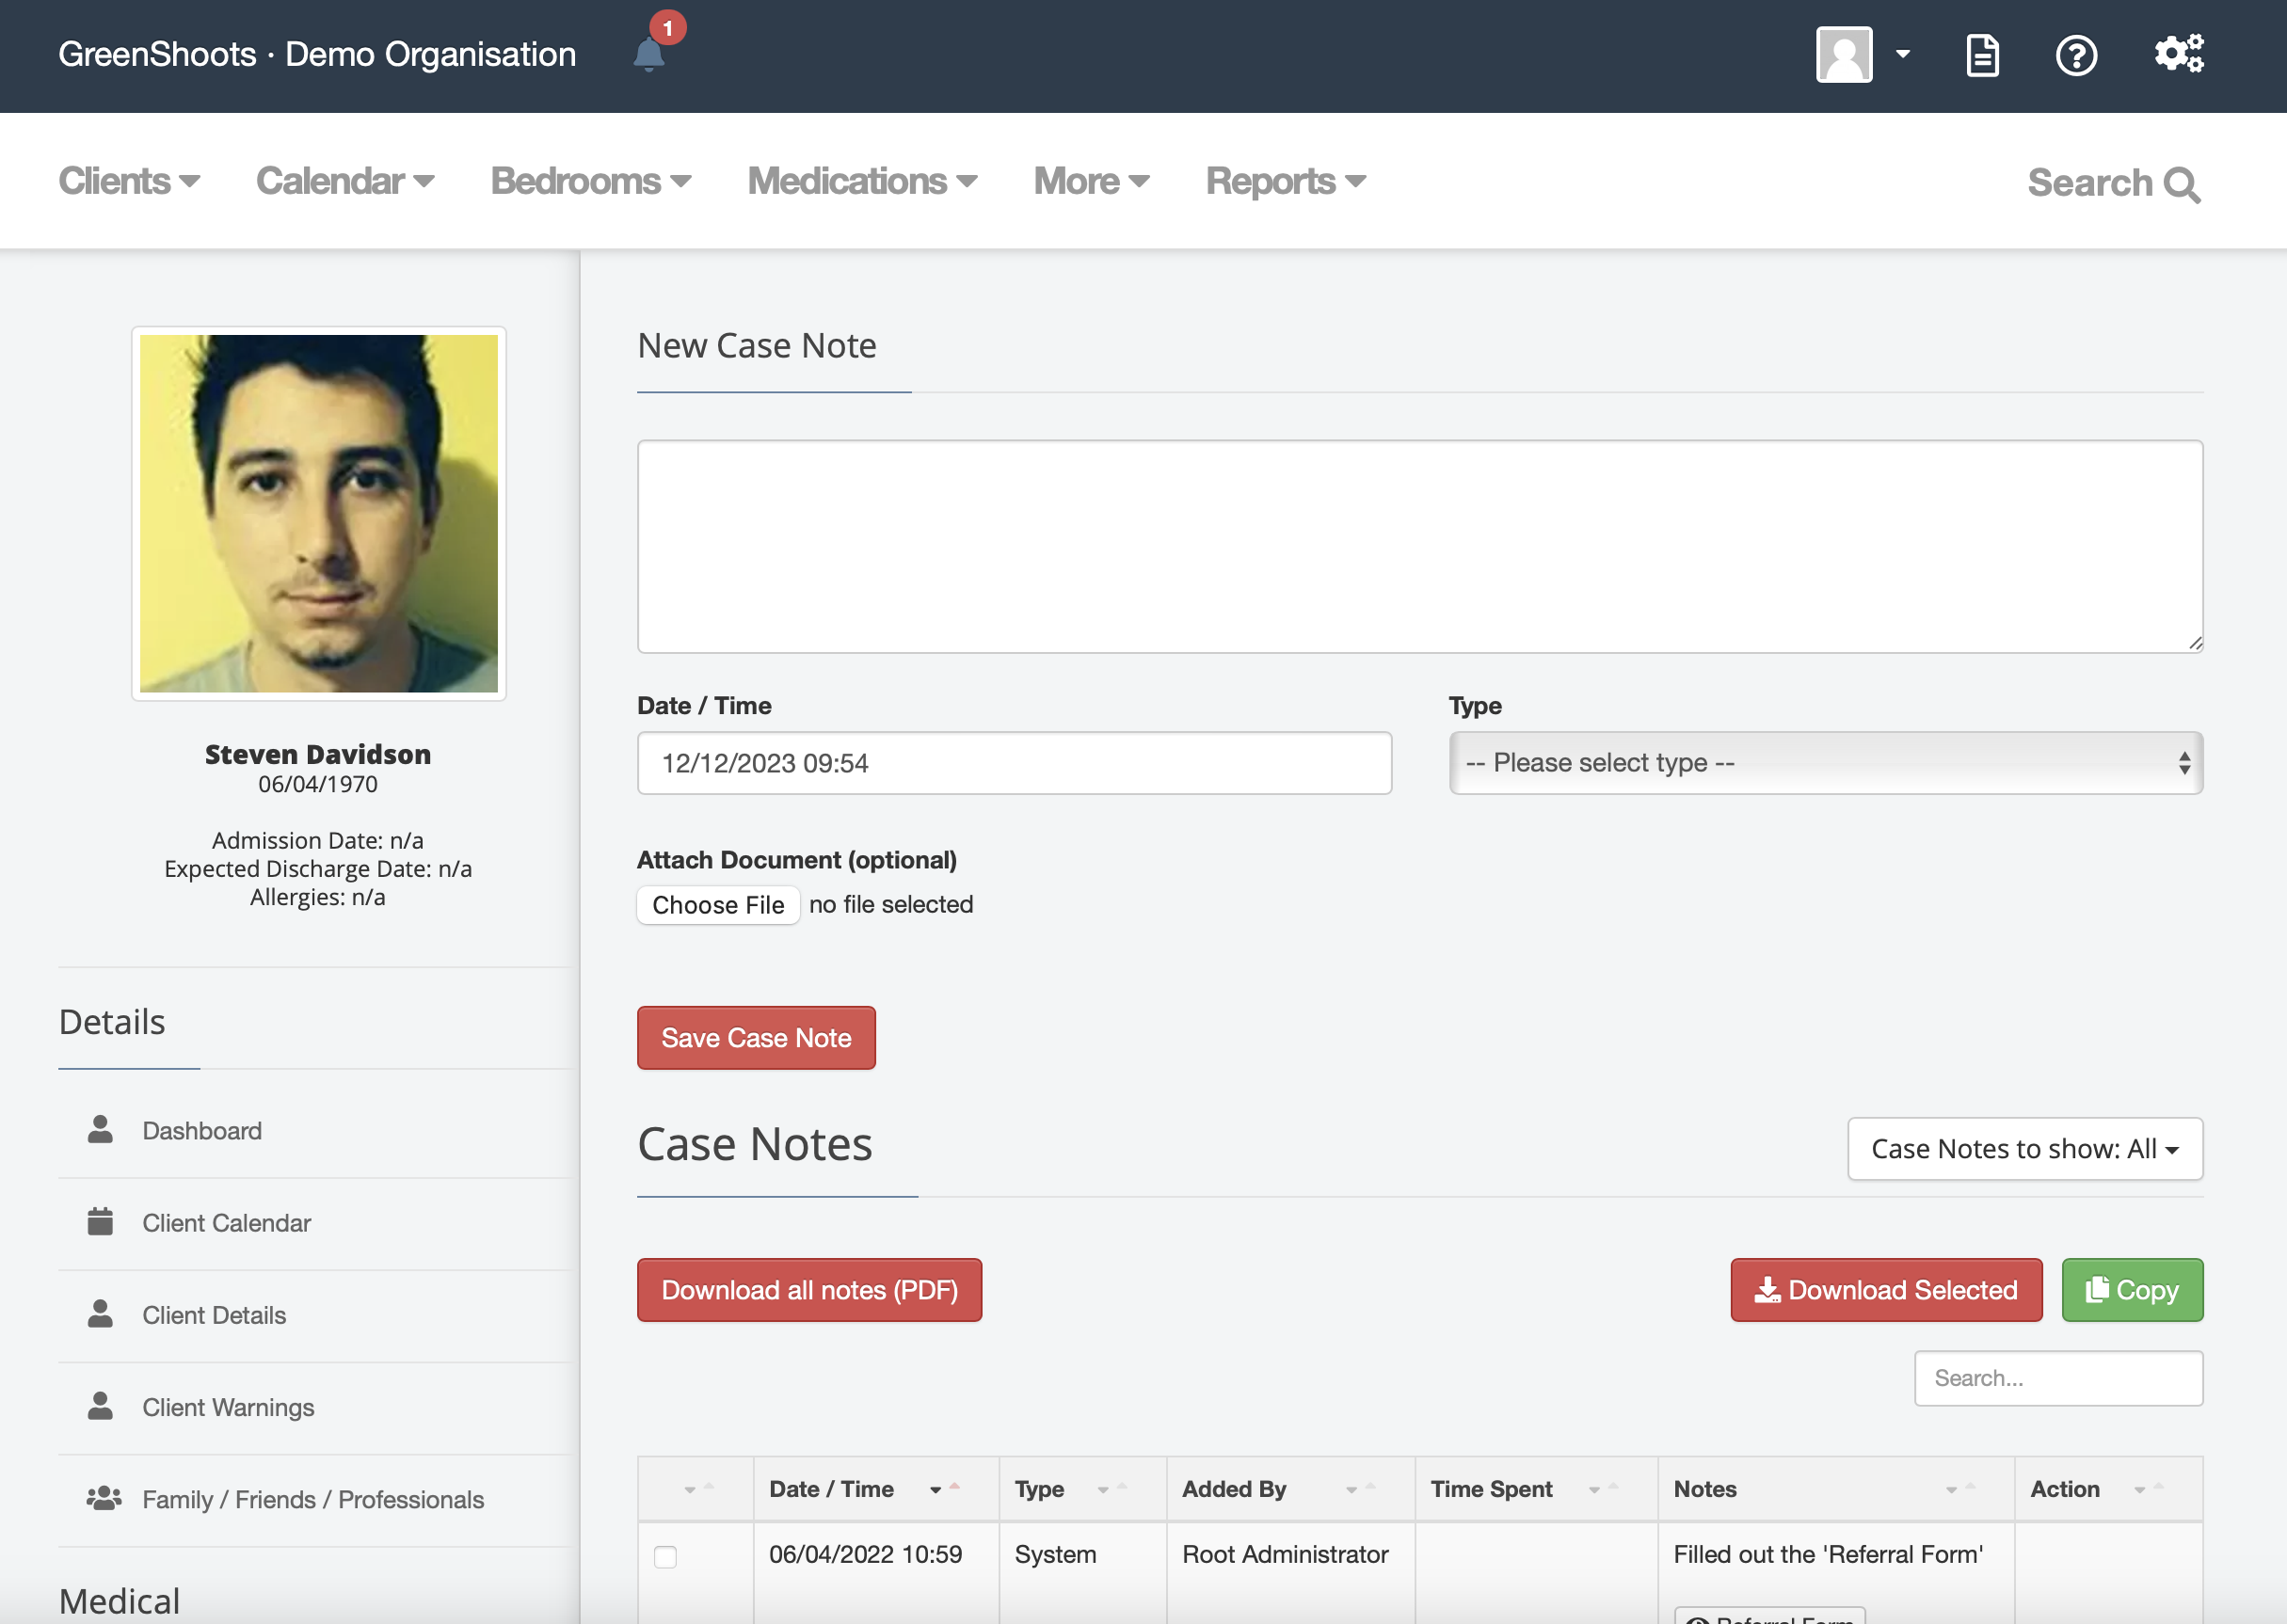The width and height of the screenshot is (2287, 1624).
Task: Click the Save Case Note button
Action: click(756, 1037)
